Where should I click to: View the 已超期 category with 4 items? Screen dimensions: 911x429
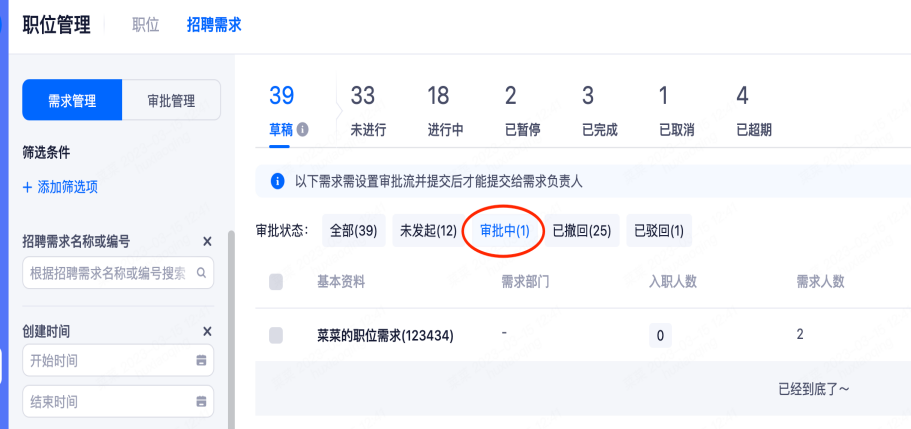click(x=753, y=110)
